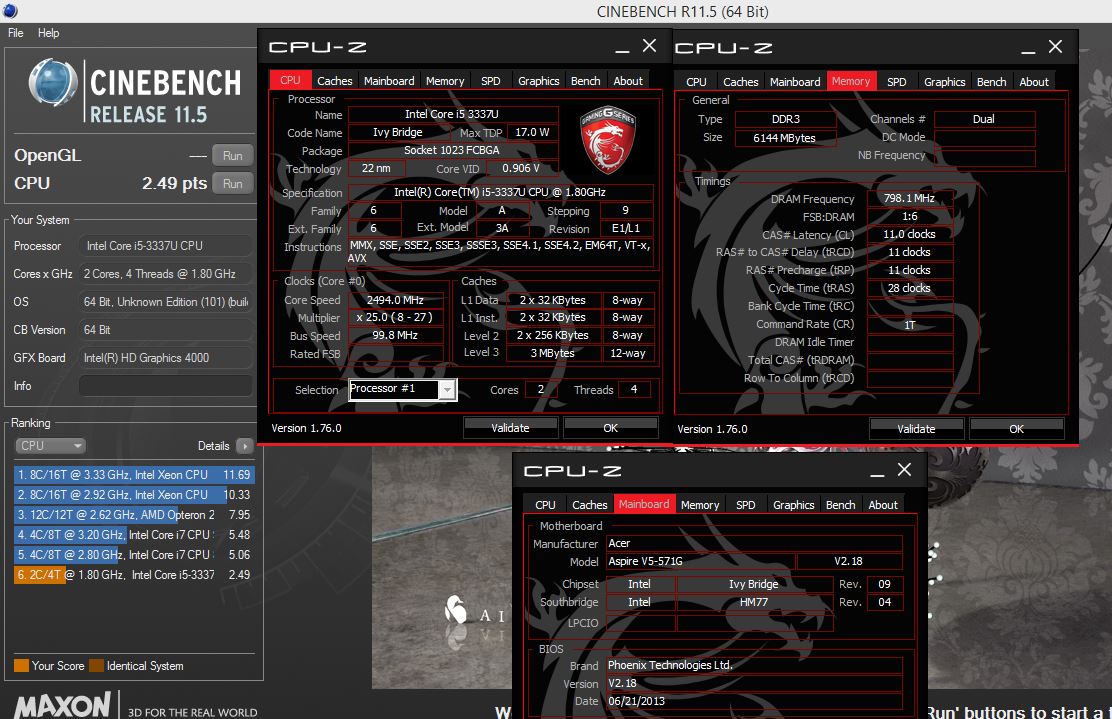This screenshot has width=1112, height=719.
Task: Open SPD tab in first CPU-Z window
Action: (x=491, y=81)
